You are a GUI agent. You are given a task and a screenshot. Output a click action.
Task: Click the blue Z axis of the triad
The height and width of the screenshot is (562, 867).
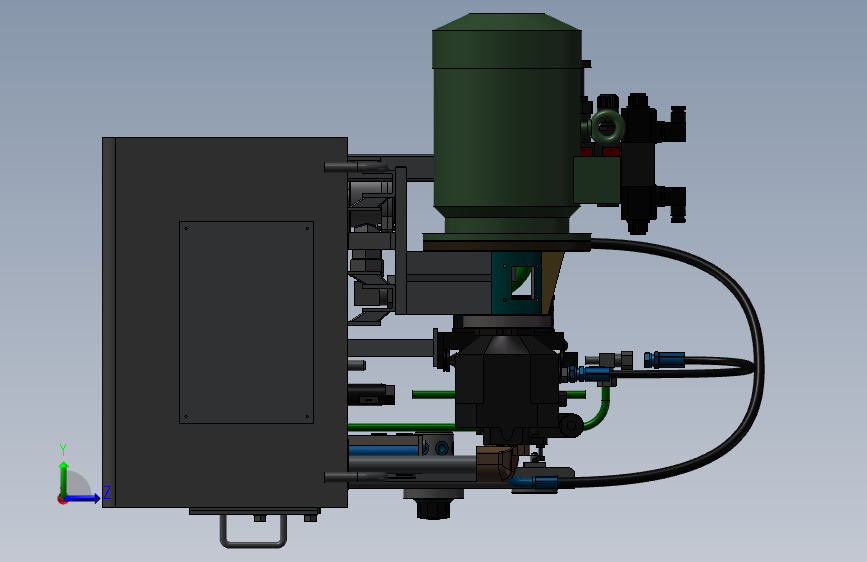pyautogui.click(x=83, y=498)
